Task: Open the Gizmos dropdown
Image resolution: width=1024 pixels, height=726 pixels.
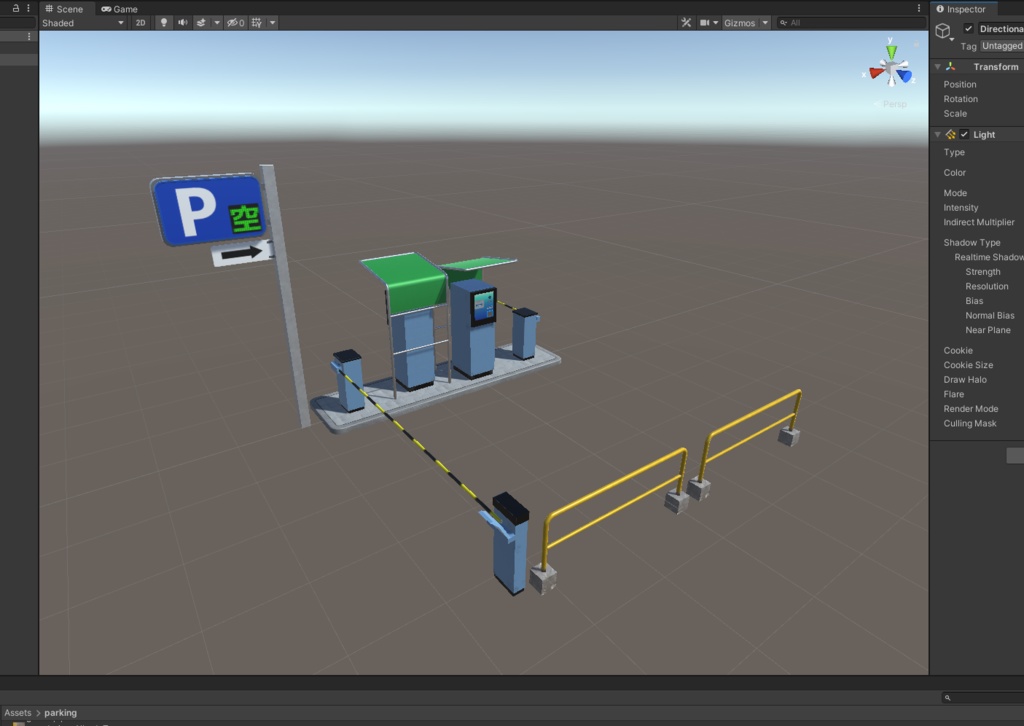Action: (x=764, y=21)
